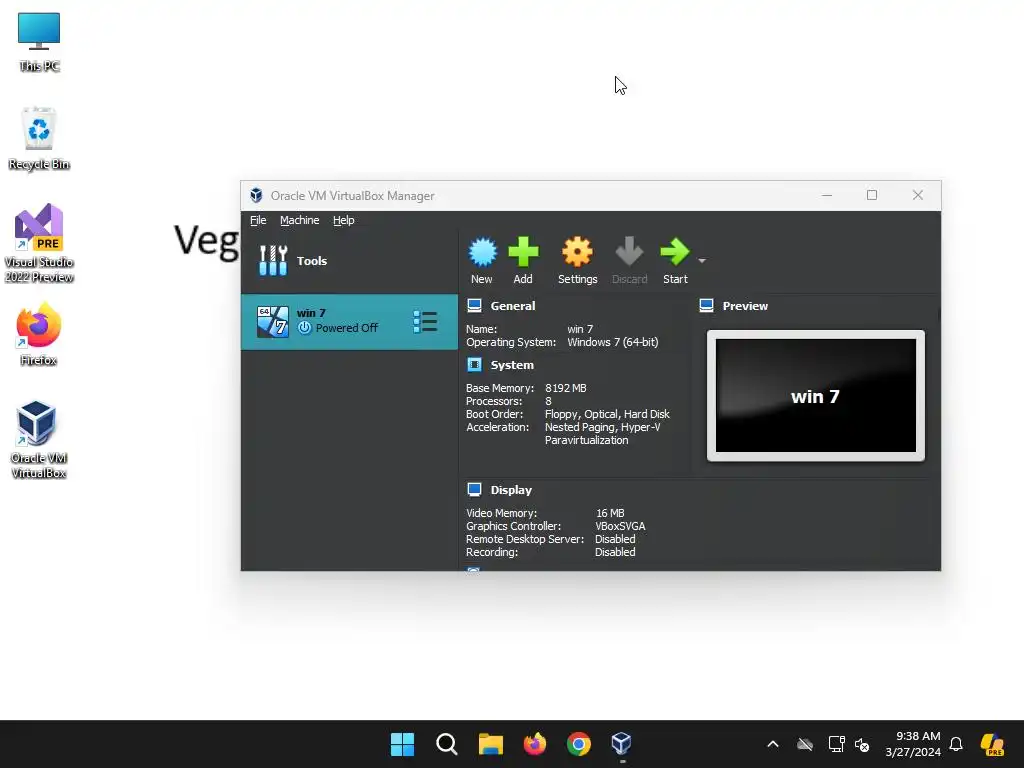Click the System chip icon

475,364
